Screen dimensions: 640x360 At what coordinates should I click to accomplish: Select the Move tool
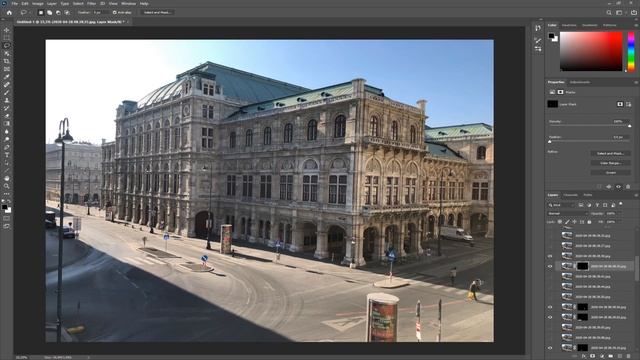coord(7,30)
